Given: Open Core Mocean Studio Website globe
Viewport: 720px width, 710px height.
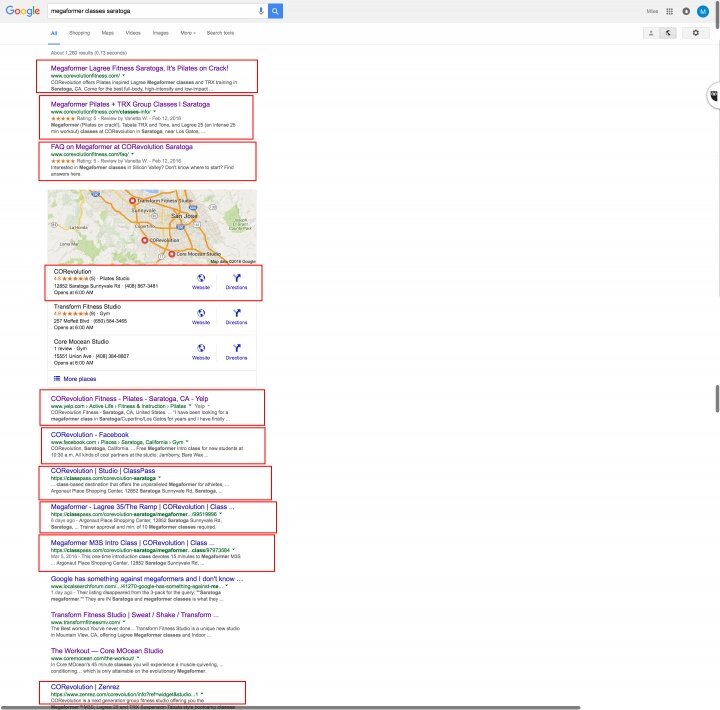Looking at the screenshot, I should point(201,348).
